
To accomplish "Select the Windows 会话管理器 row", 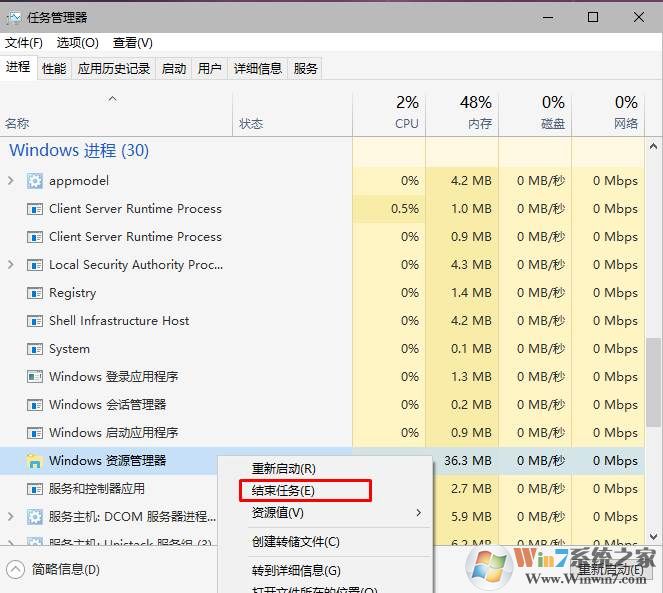I will (322, 405).
